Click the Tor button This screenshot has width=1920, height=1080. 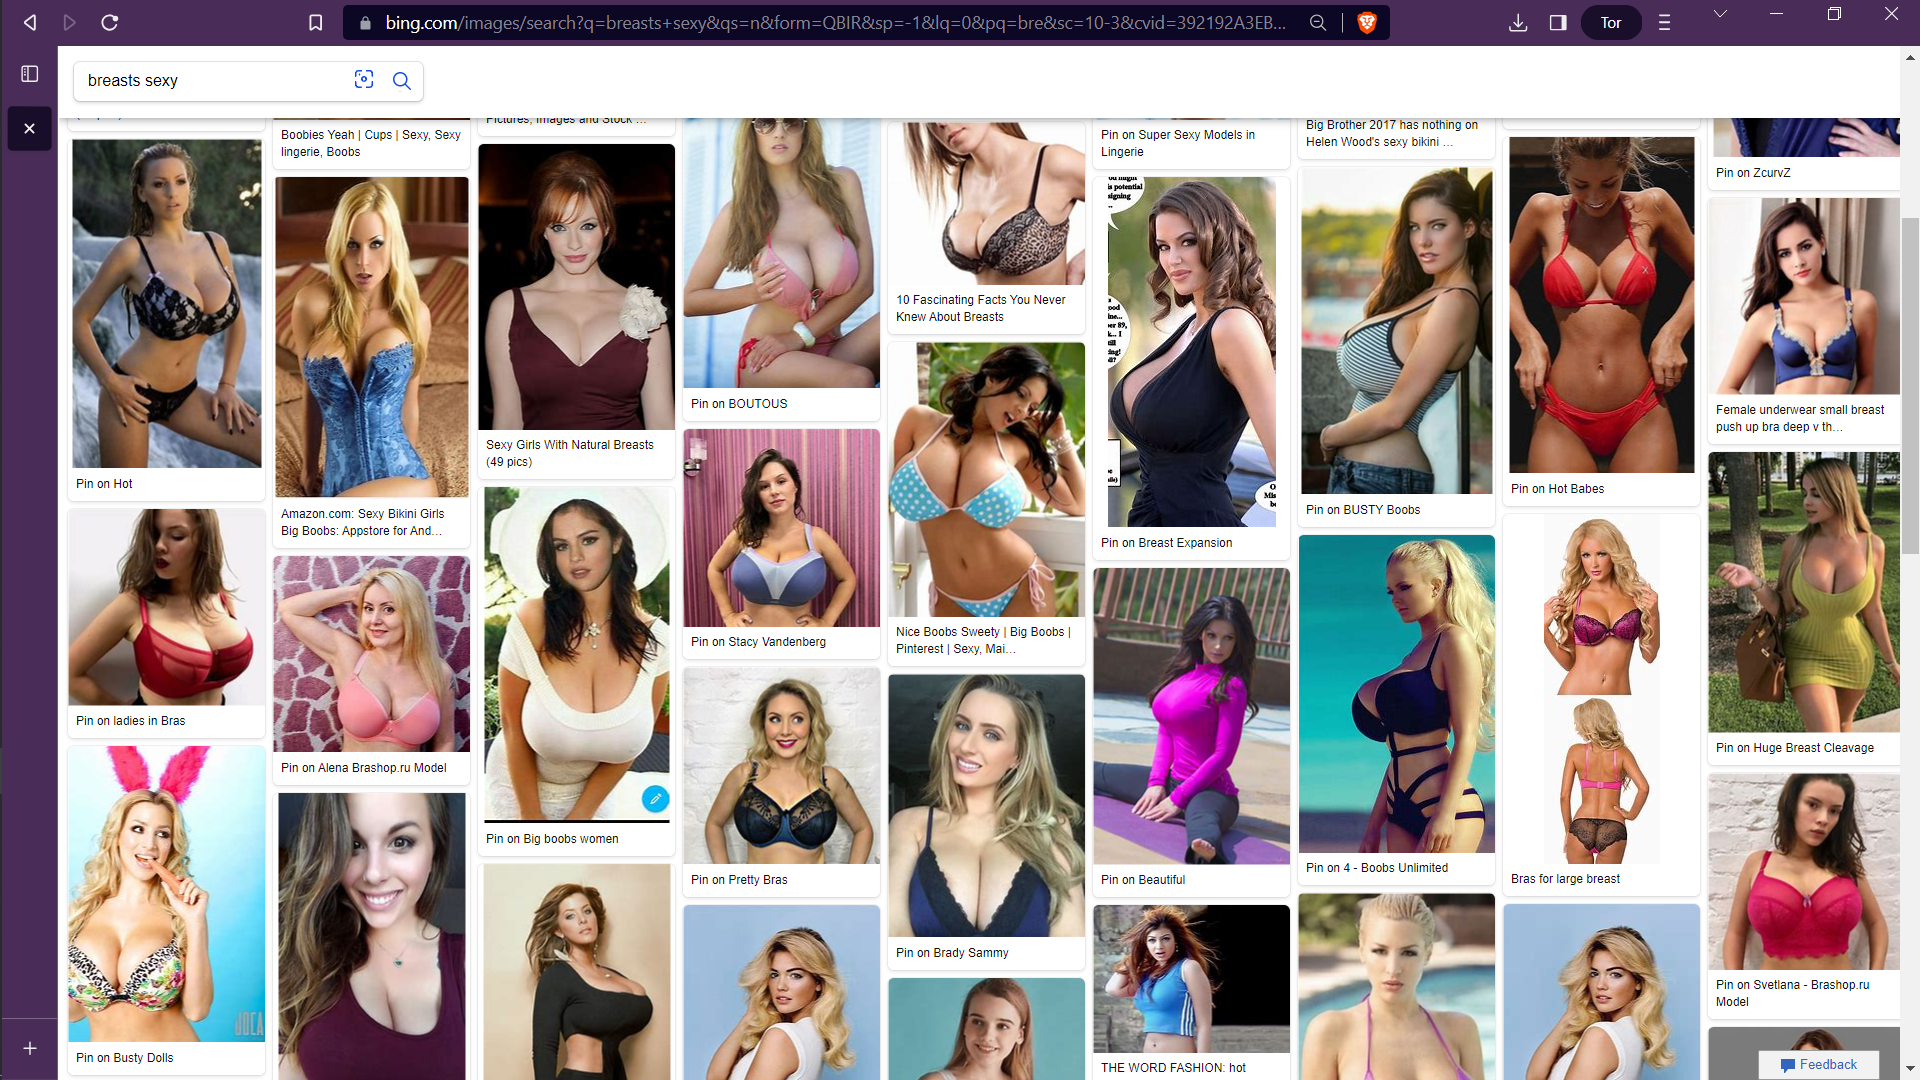point(1610,22)
